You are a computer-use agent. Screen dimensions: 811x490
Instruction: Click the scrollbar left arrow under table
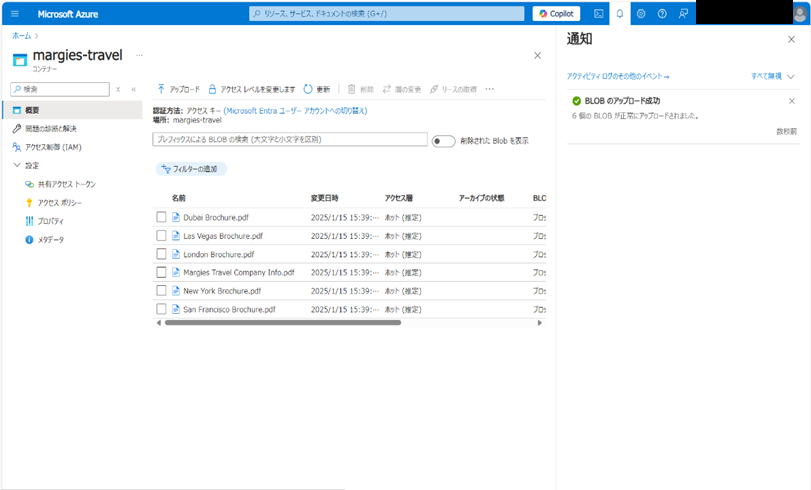158,323
